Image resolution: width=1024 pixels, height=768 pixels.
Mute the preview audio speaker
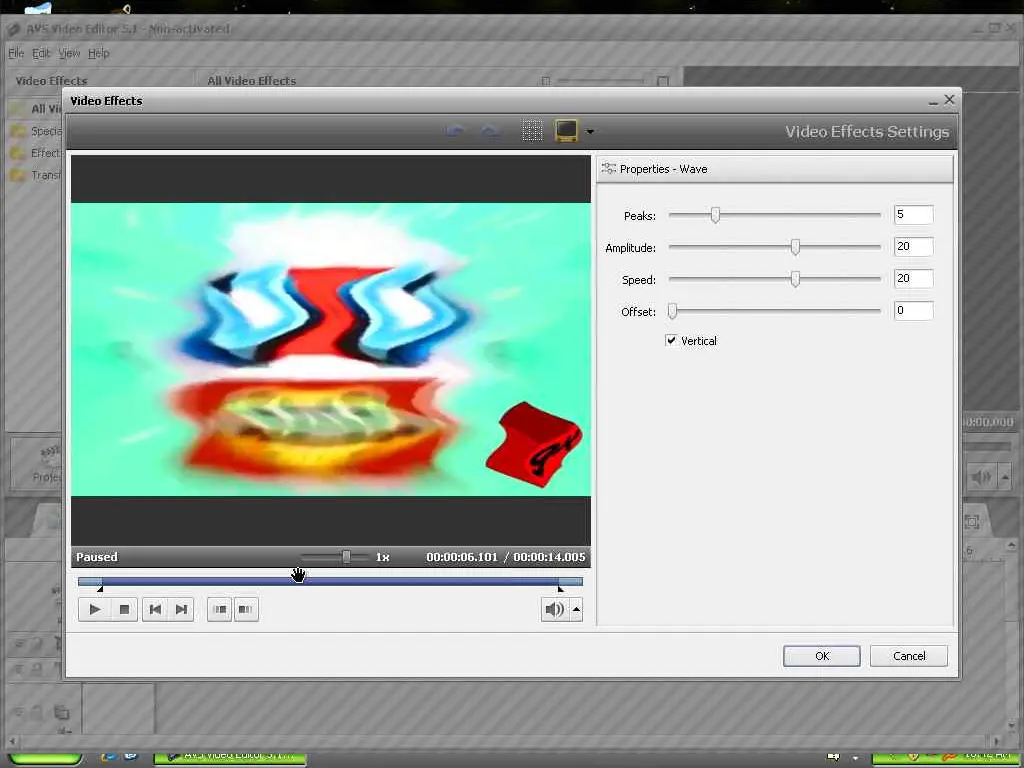[554, 609]
